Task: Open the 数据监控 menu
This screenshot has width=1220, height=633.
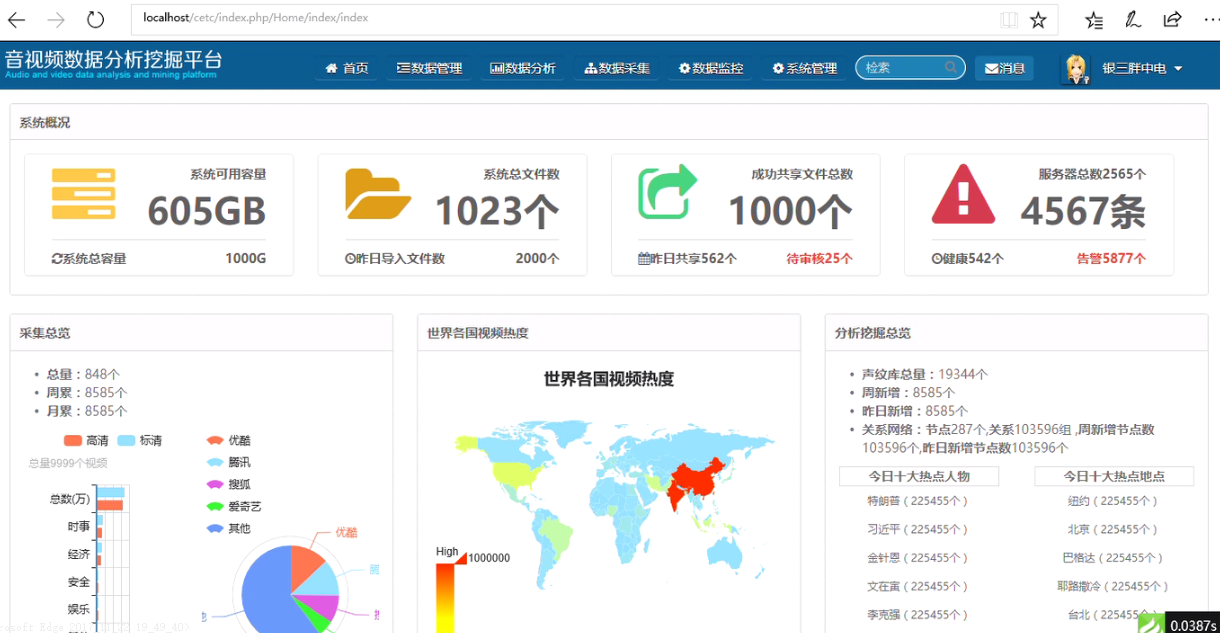Action: 711,68
